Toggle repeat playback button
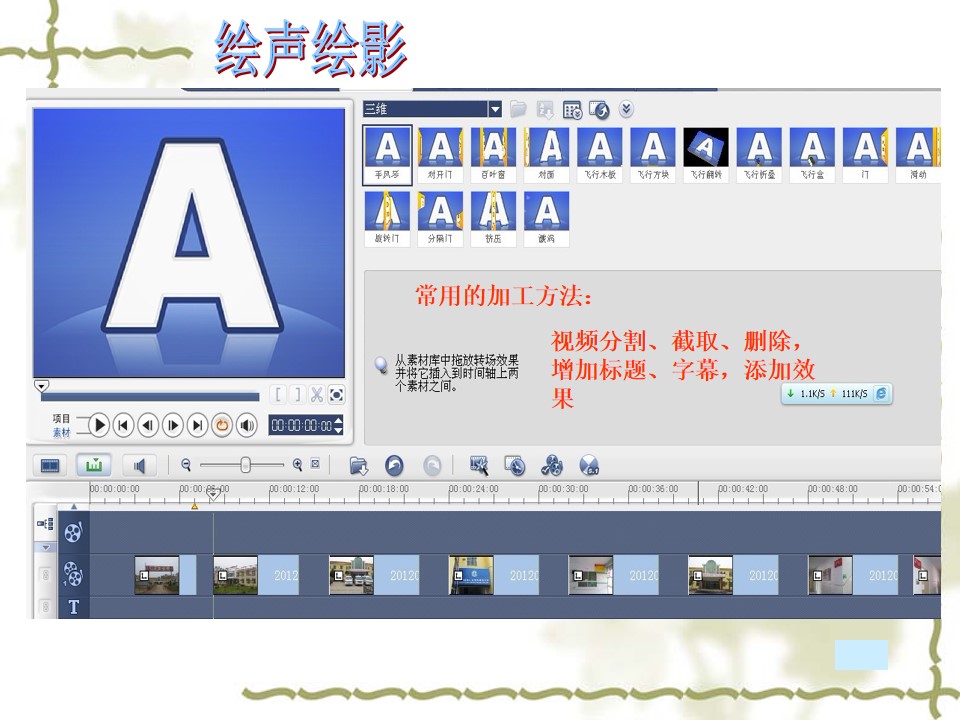 tap(222, 425)
